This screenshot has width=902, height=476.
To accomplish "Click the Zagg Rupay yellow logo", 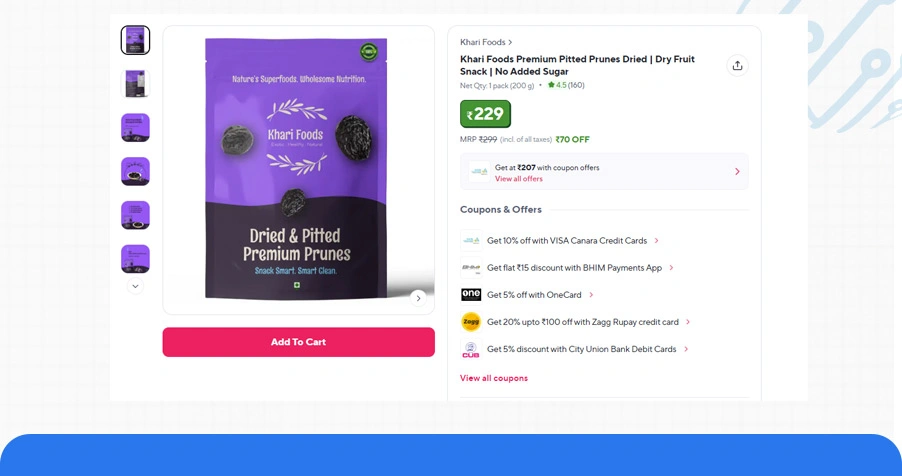I will pyautogui.click(x=471, y=322).
